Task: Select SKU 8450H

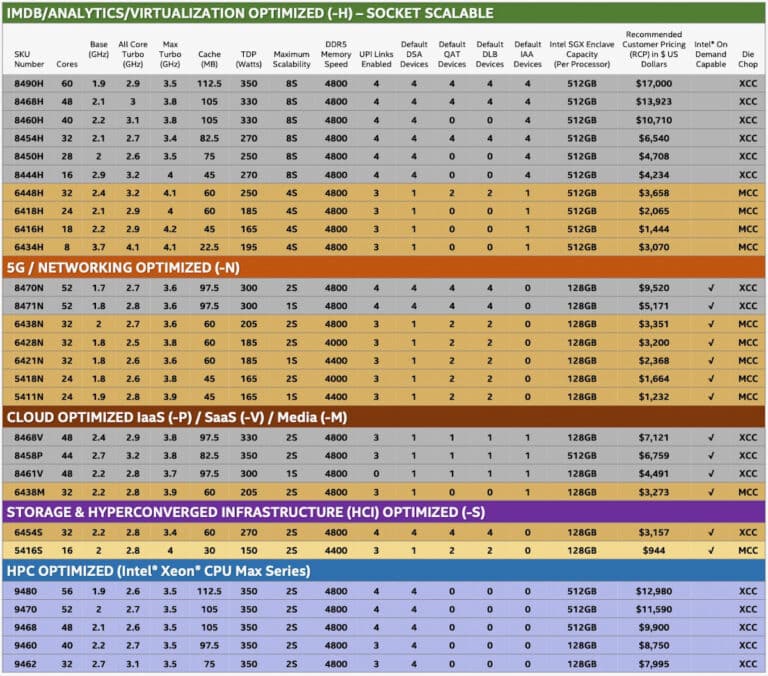Action: tap(29, 156)
